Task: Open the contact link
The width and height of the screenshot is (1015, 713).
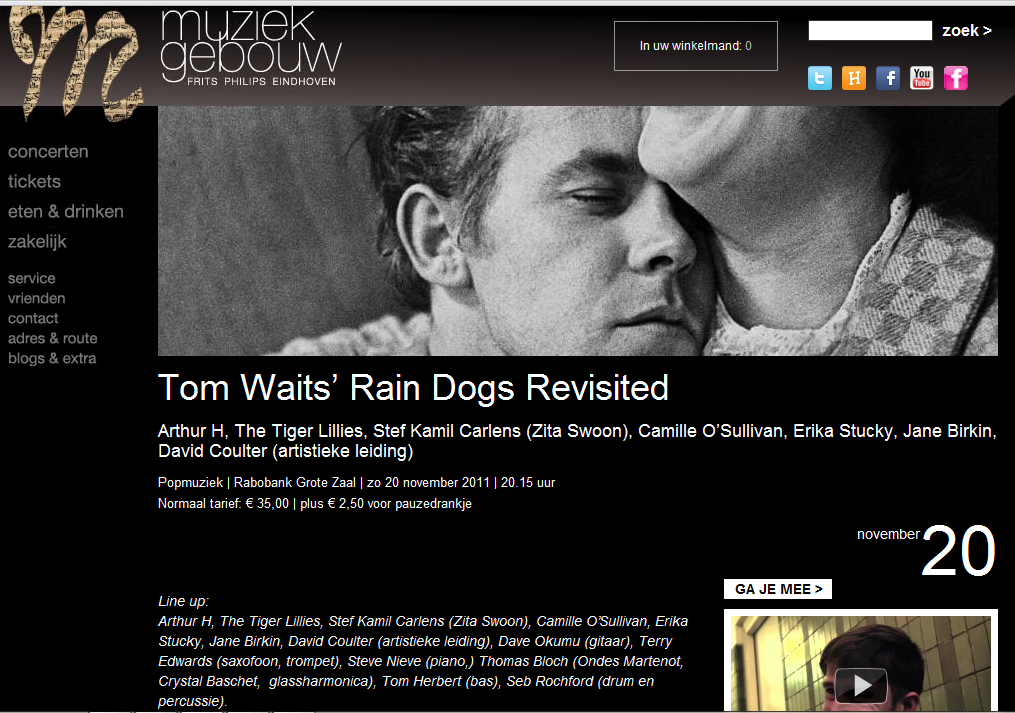Action: click(x=33, y=319)
